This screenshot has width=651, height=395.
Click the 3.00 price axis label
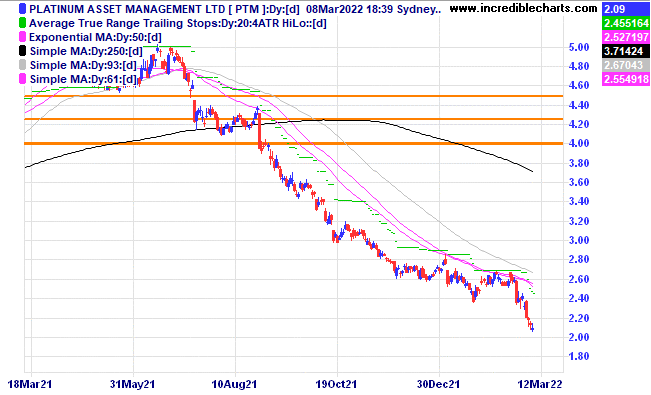click(579, 240)
